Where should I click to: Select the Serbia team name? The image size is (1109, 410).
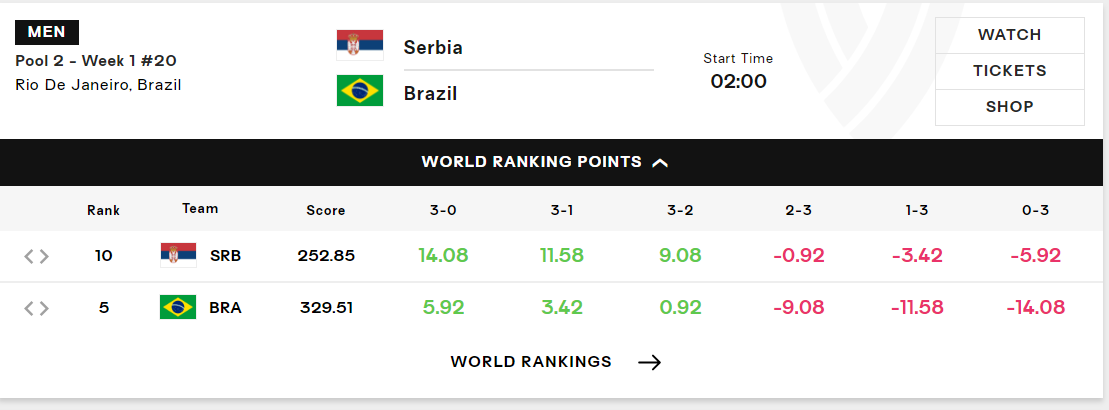click(433, 47)
